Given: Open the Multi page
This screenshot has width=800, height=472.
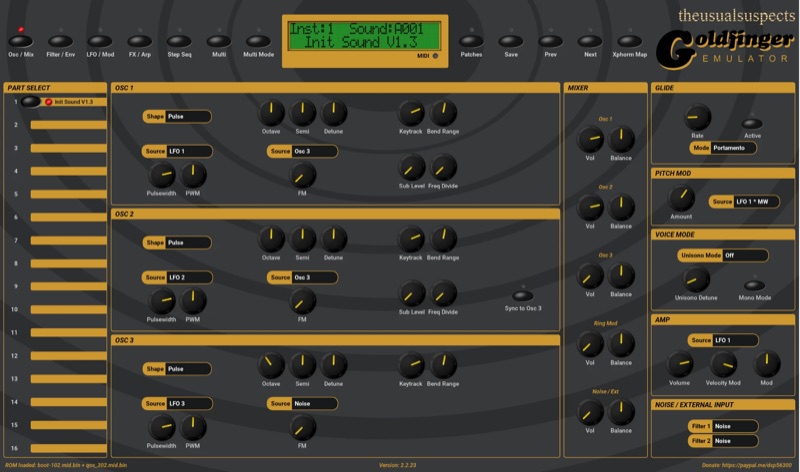Looking at the screenshot, I should [x=219, y=41].
